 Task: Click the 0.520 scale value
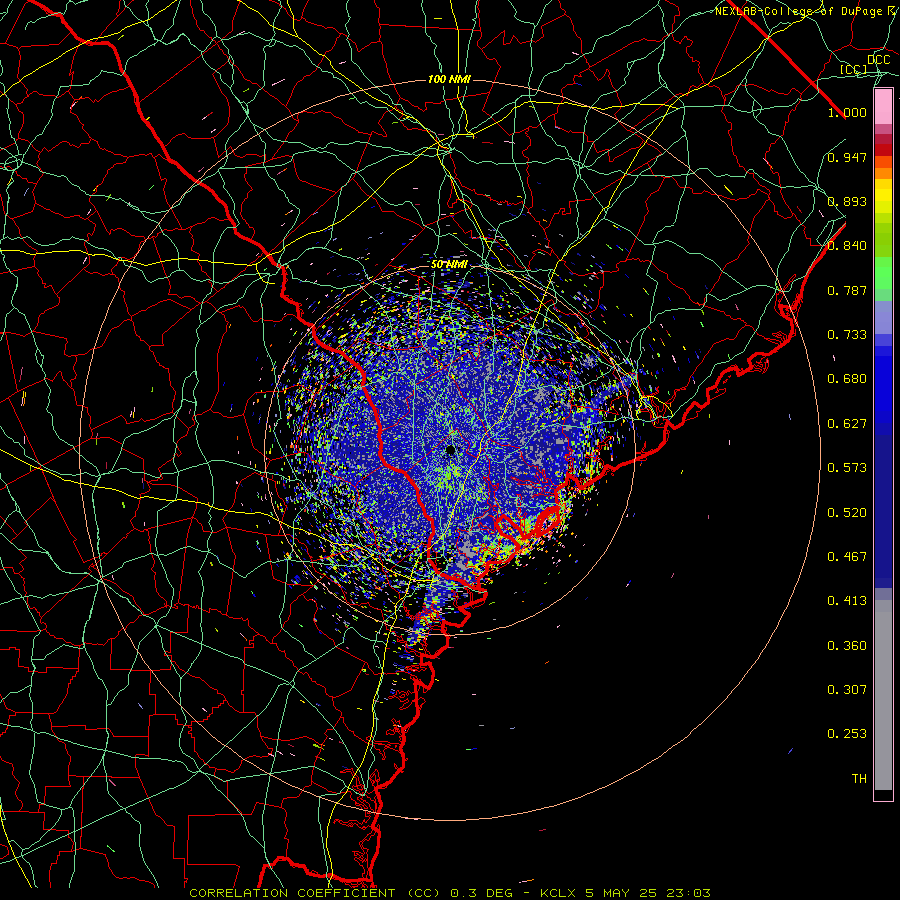(847, 513)
